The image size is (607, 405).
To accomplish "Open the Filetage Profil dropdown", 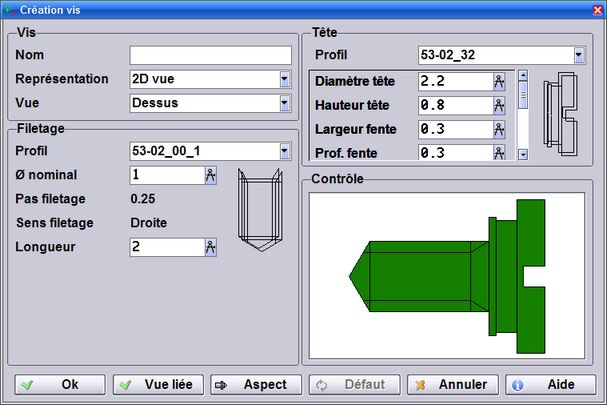I will (285, 151).
